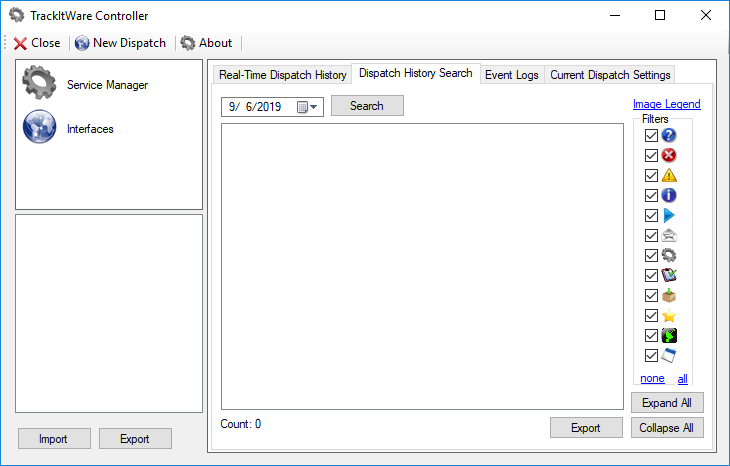Viewport: 730px width, 466px height.
Task: Uncheck the question mark filter checkbox
Action: pos(651,135)
